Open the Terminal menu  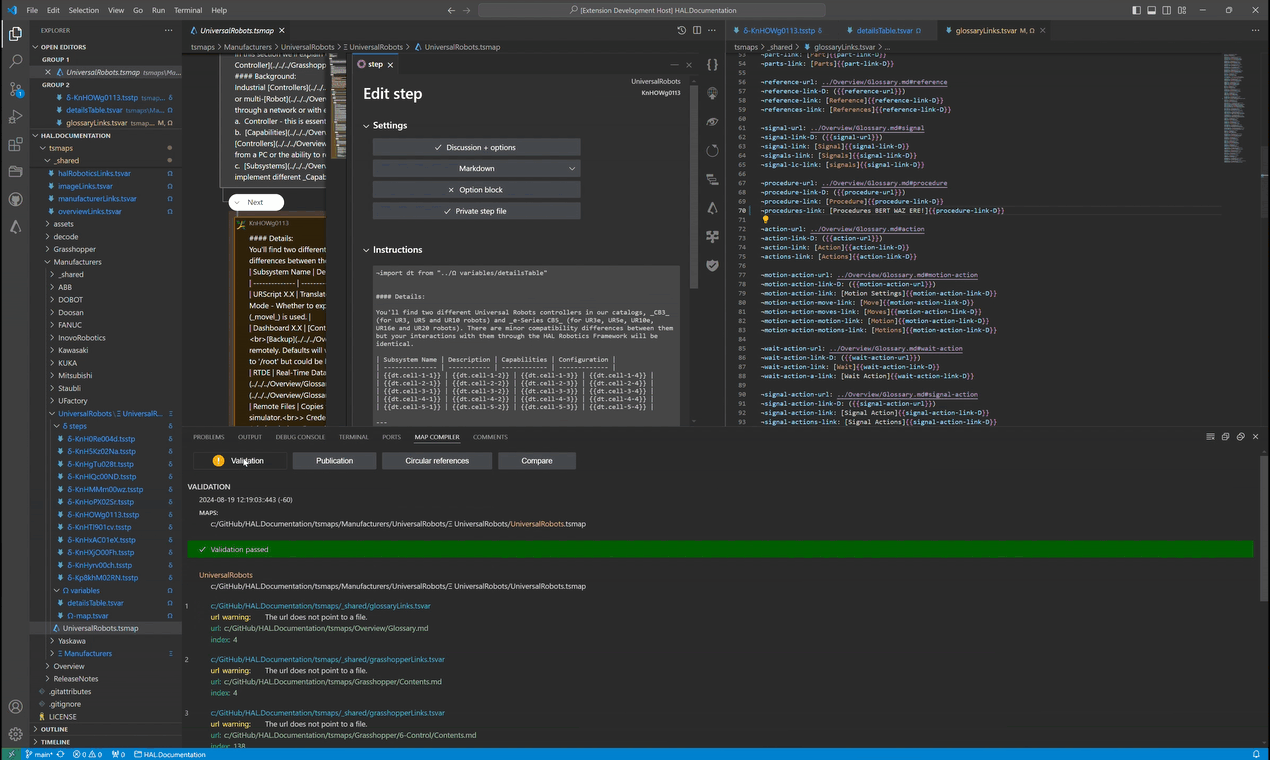[187, 10]
